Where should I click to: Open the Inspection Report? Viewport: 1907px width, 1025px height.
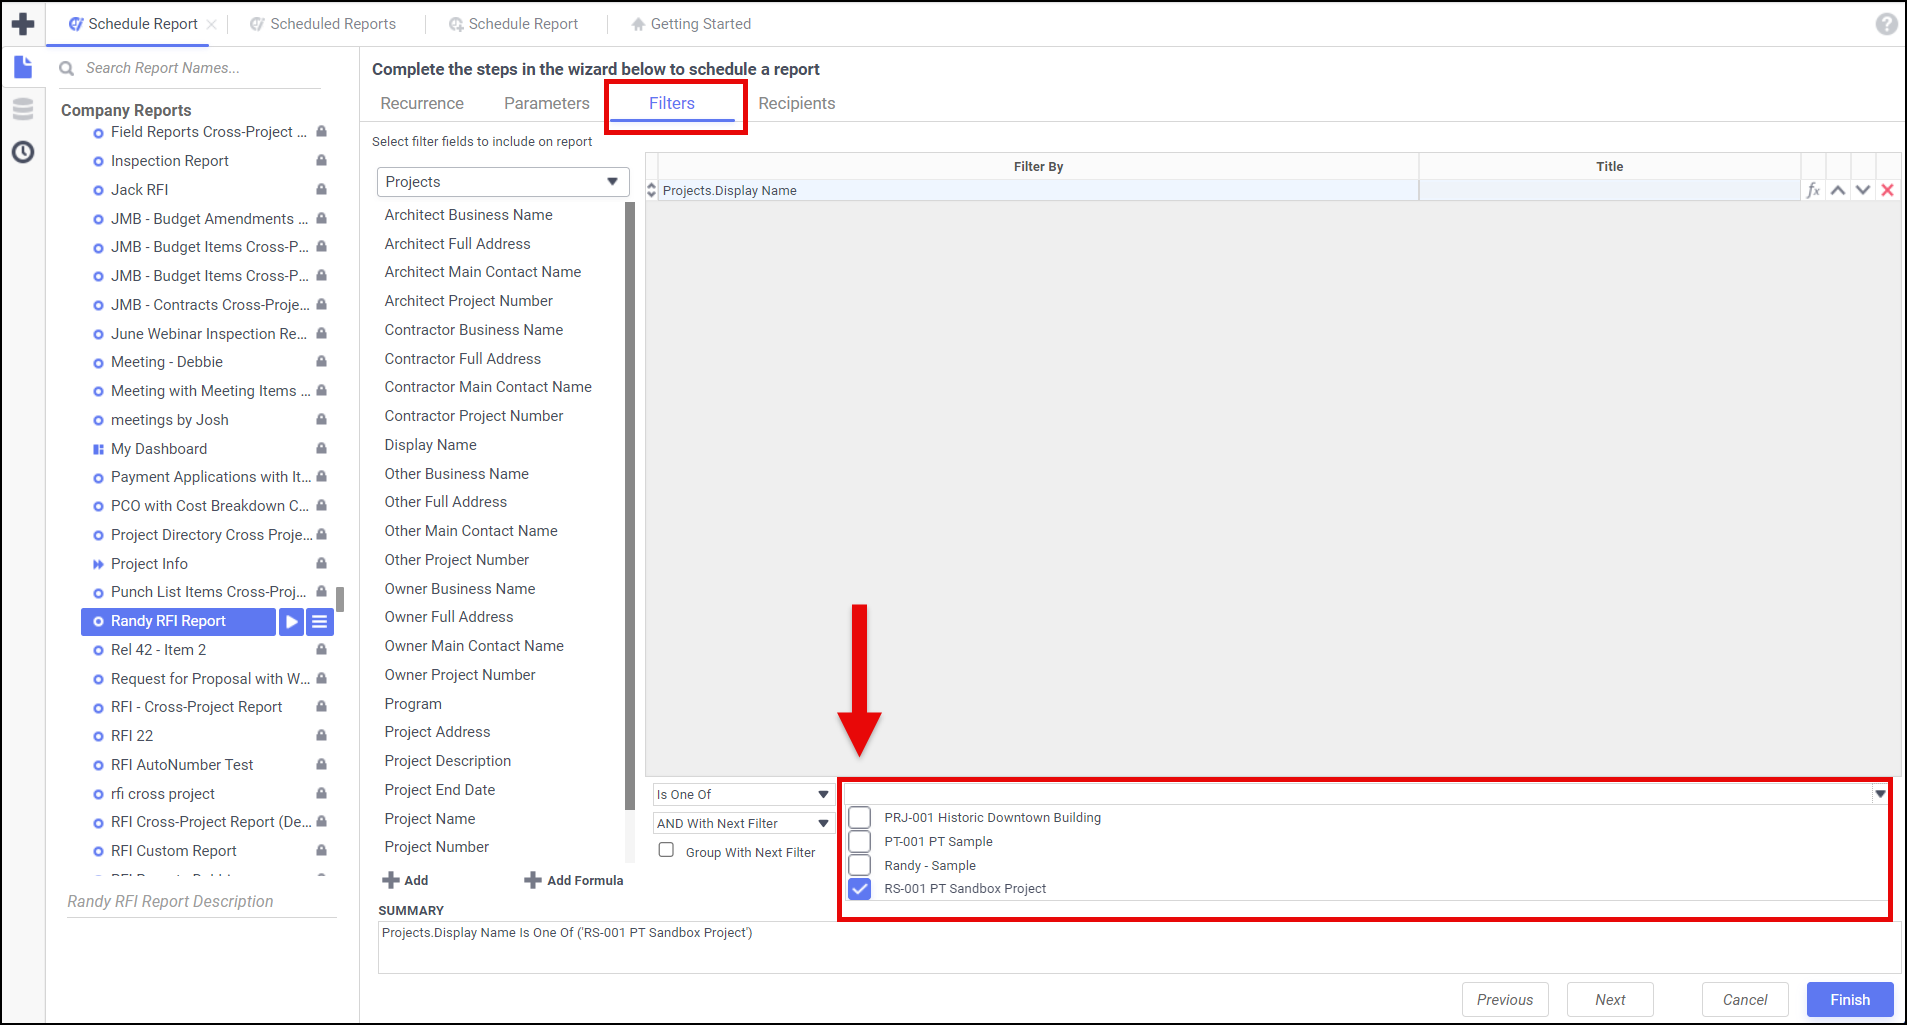(170, 160)
